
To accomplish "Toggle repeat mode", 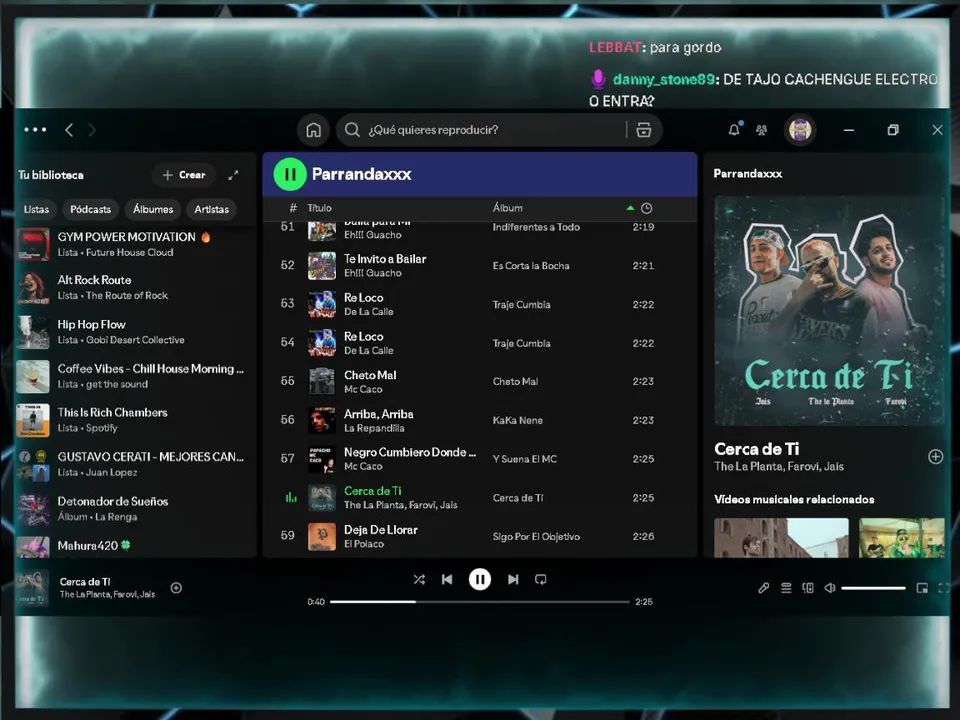I will point(541,579).
